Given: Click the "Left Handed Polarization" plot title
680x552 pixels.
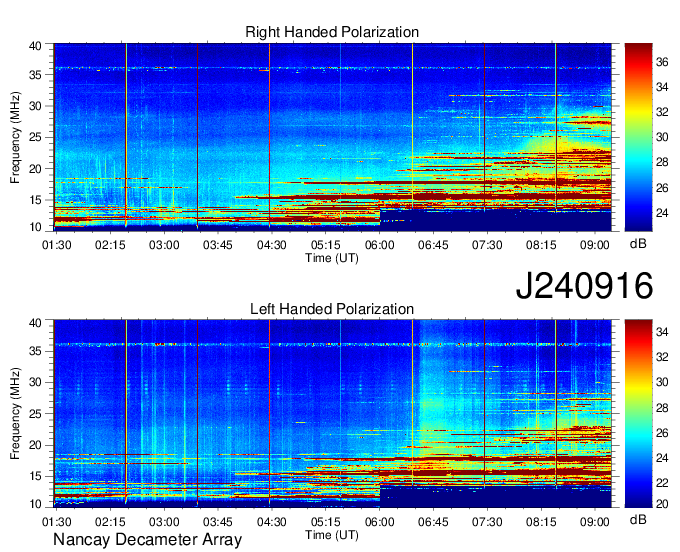Looking at the screenshot, I should (332, 309).
